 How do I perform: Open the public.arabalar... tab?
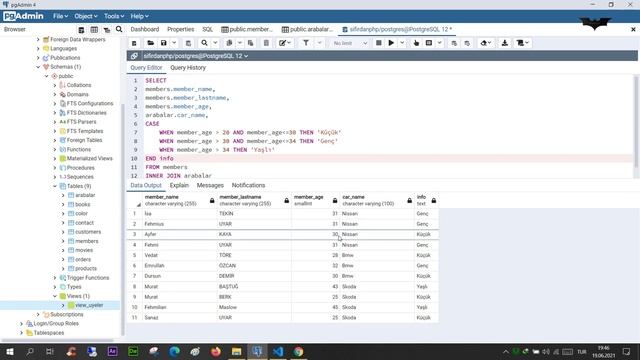click(x=307, y=29)
